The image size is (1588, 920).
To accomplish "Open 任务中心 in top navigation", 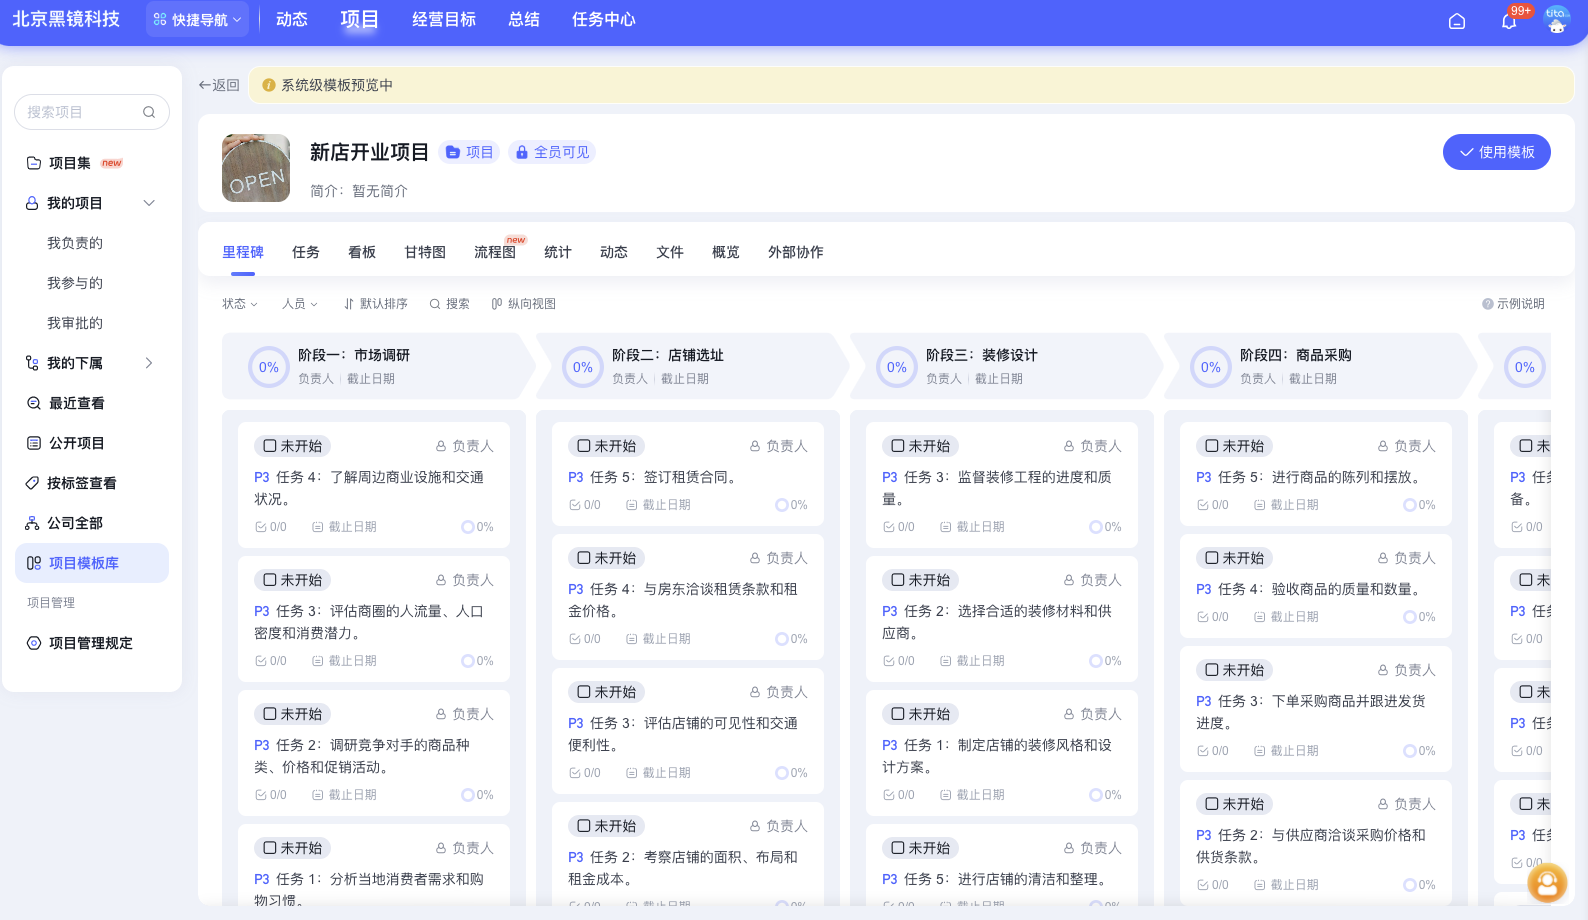I will [x=603, y=20].
